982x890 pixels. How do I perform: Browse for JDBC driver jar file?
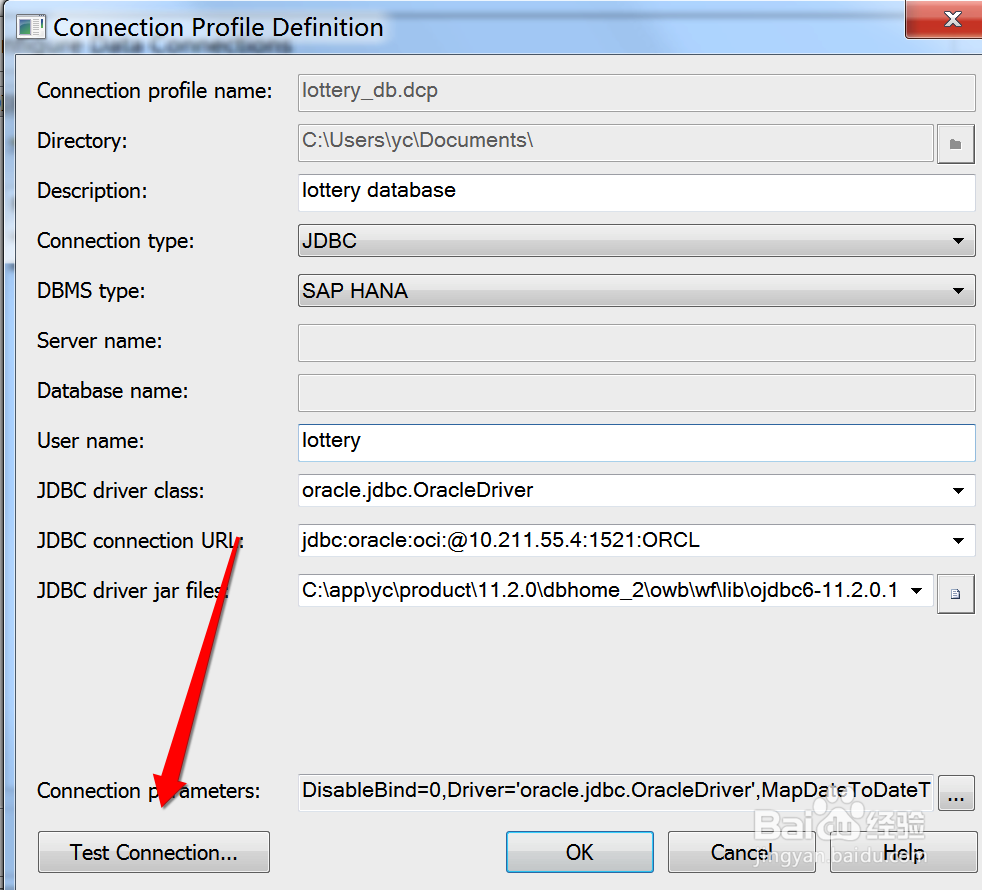(955, 594)
